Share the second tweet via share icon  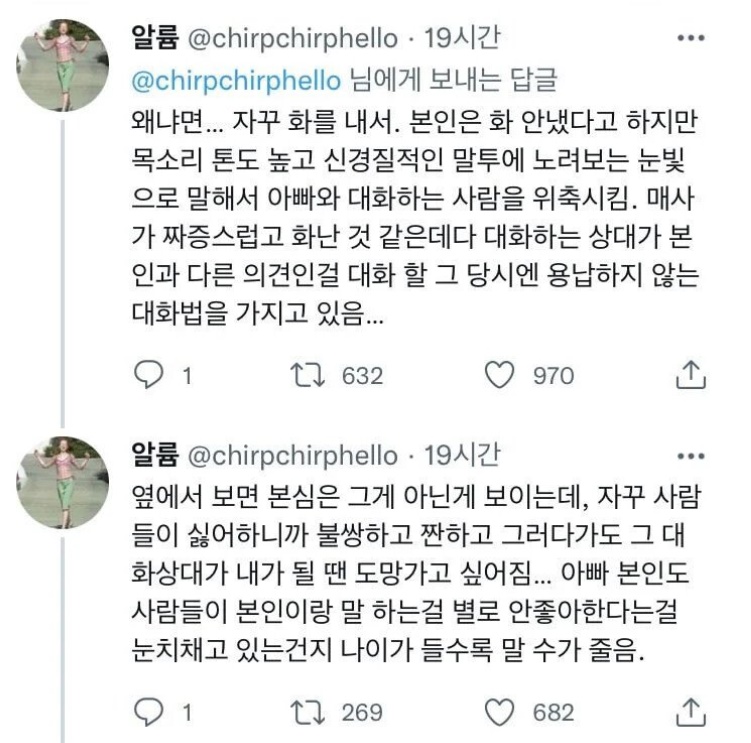tap(691, 711)
